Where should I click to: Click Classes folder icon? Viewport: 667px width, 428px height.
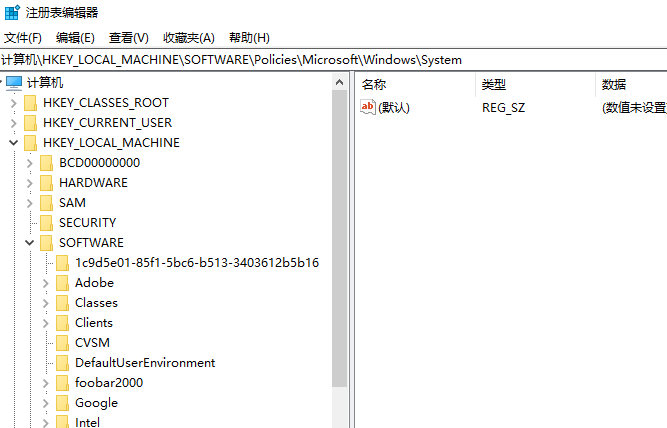point(63,303)
